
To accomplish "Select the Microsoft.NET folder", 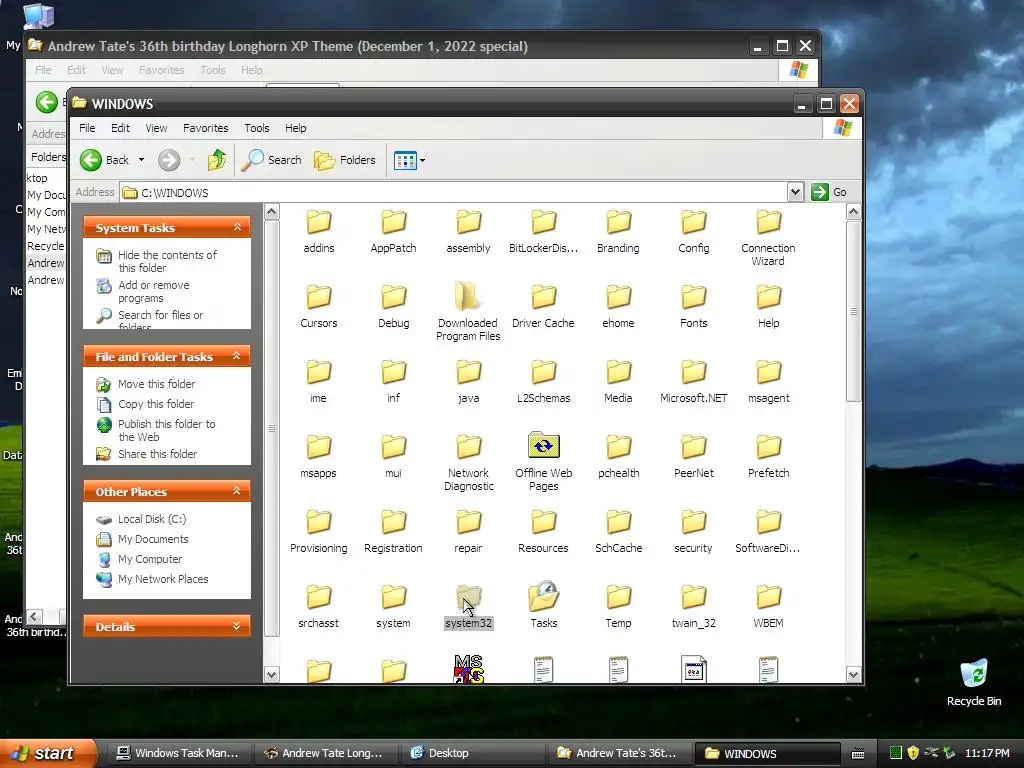I will (694, 382).
